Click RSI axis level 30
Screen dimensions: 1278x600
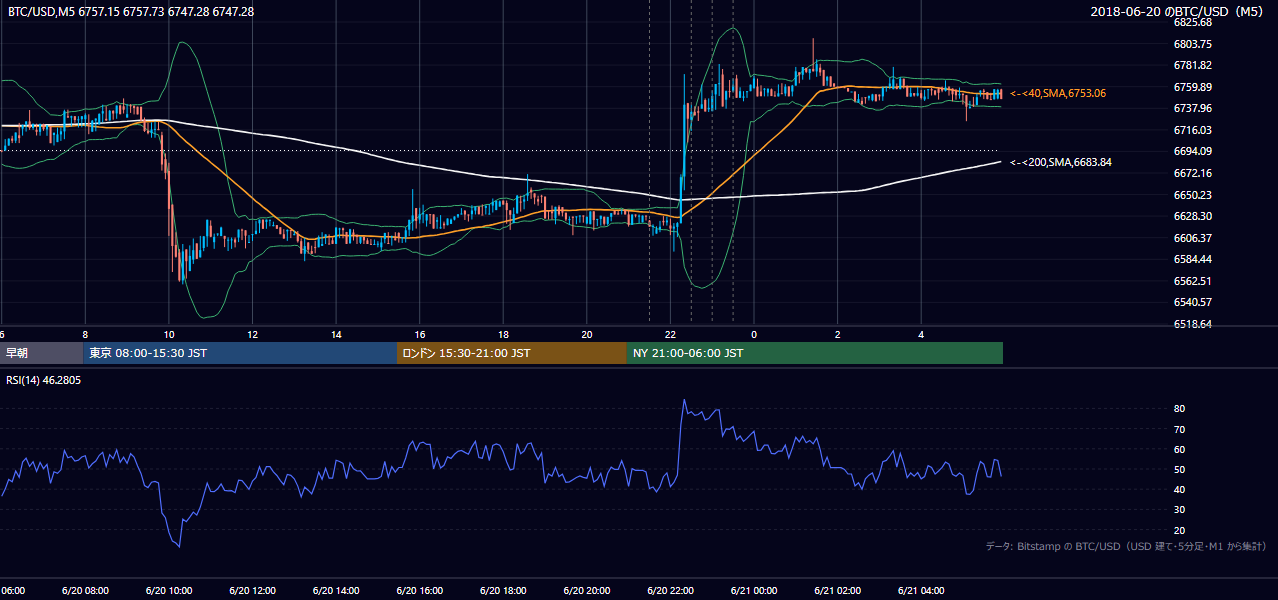pos(1180,509)
